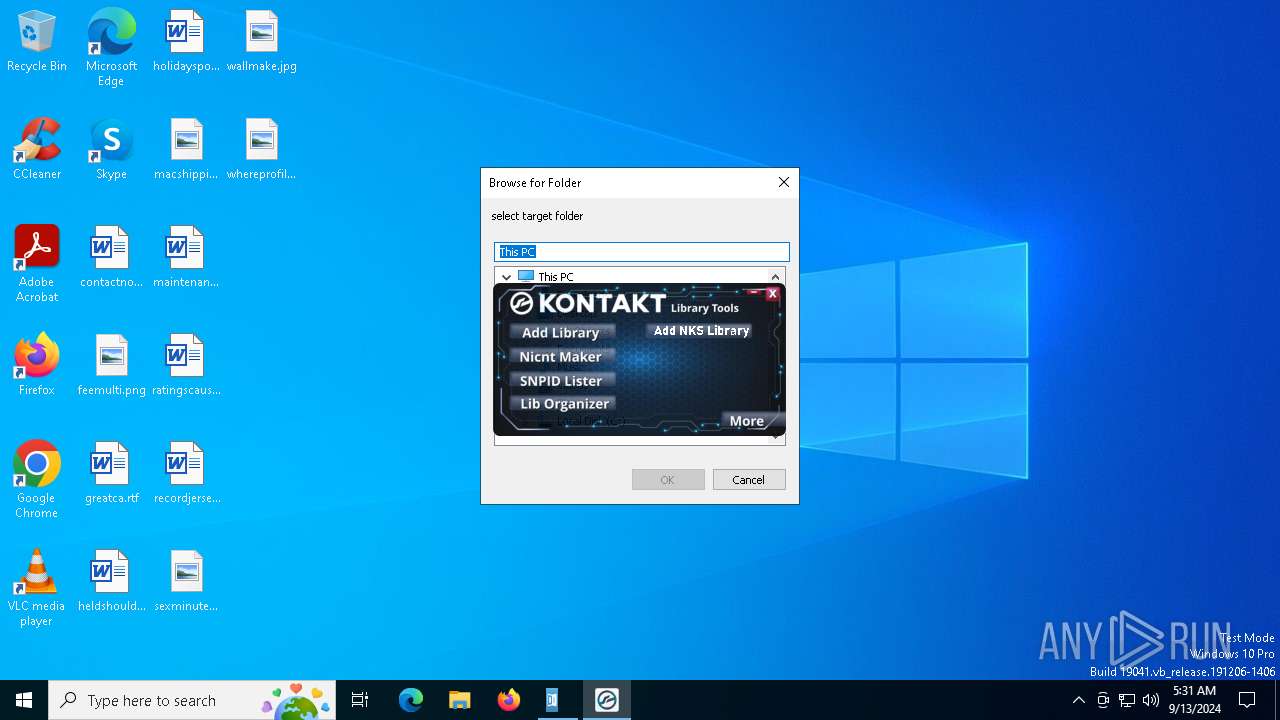Open VLC media player desktop shortcut
The height and width of the screenshot is (720, 1280).
tap(37, 588)
